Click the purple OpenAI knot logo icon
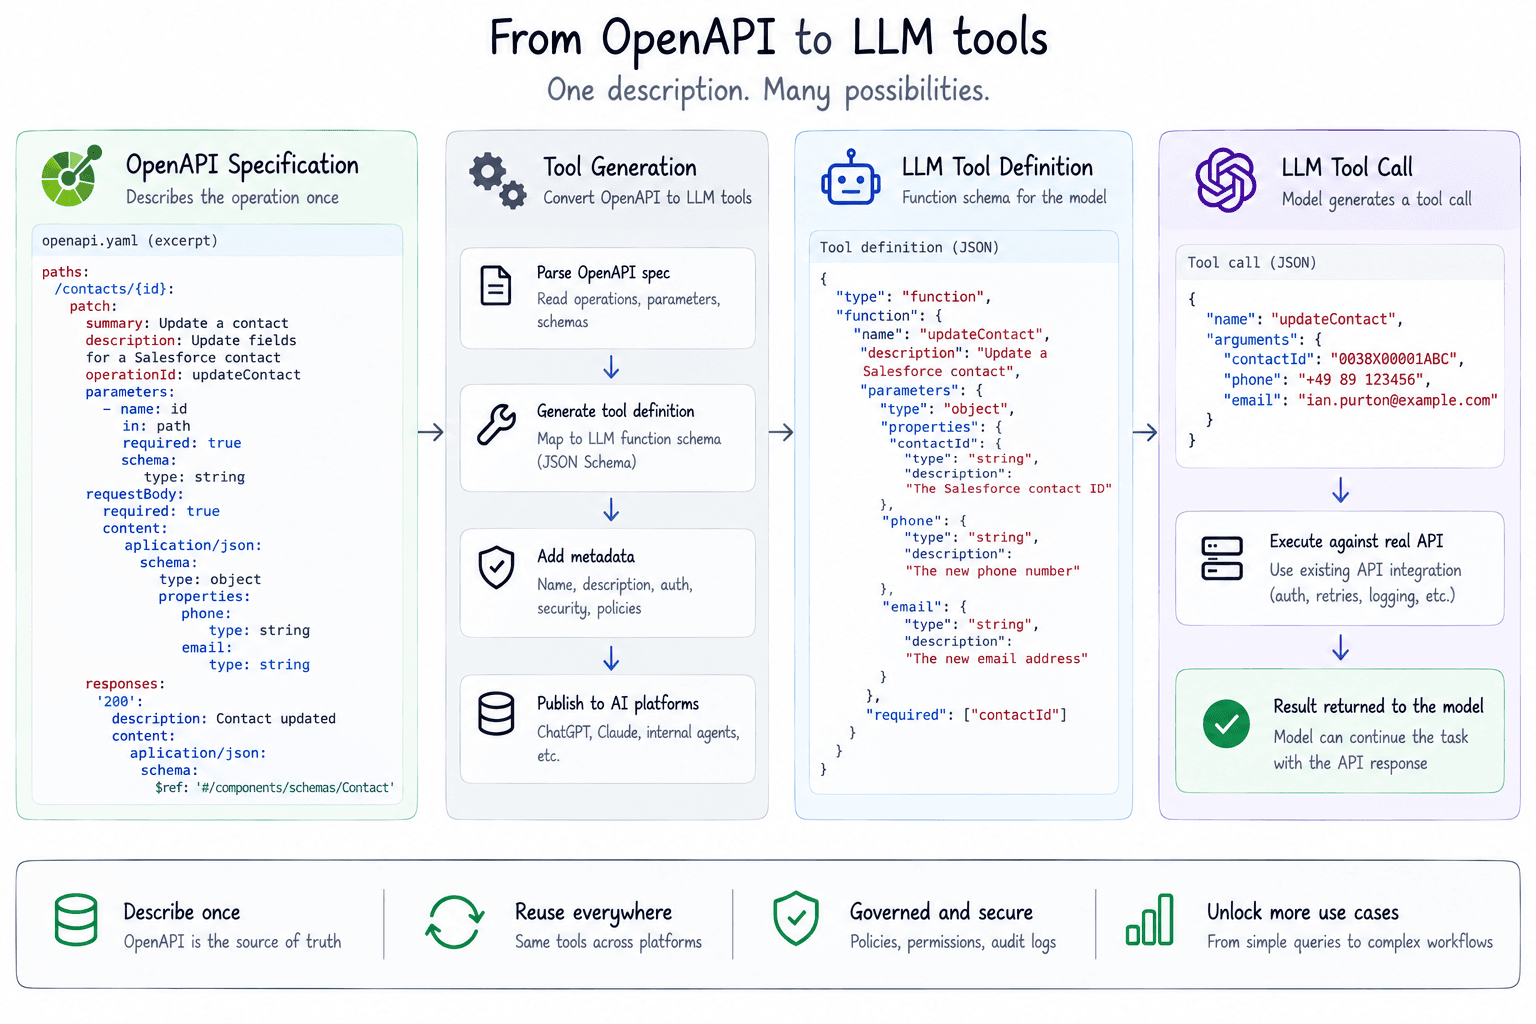 [x=1226, y=180]
